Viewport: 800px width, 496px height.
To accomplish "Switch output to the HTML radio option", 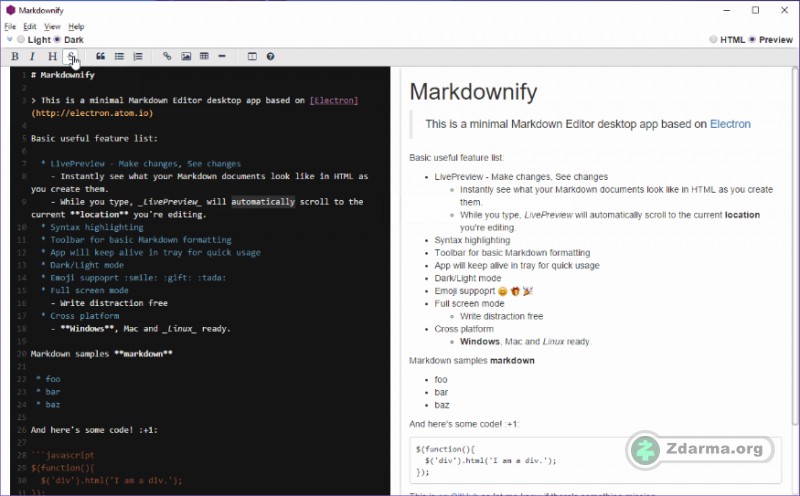I will [x=713, y=39].
